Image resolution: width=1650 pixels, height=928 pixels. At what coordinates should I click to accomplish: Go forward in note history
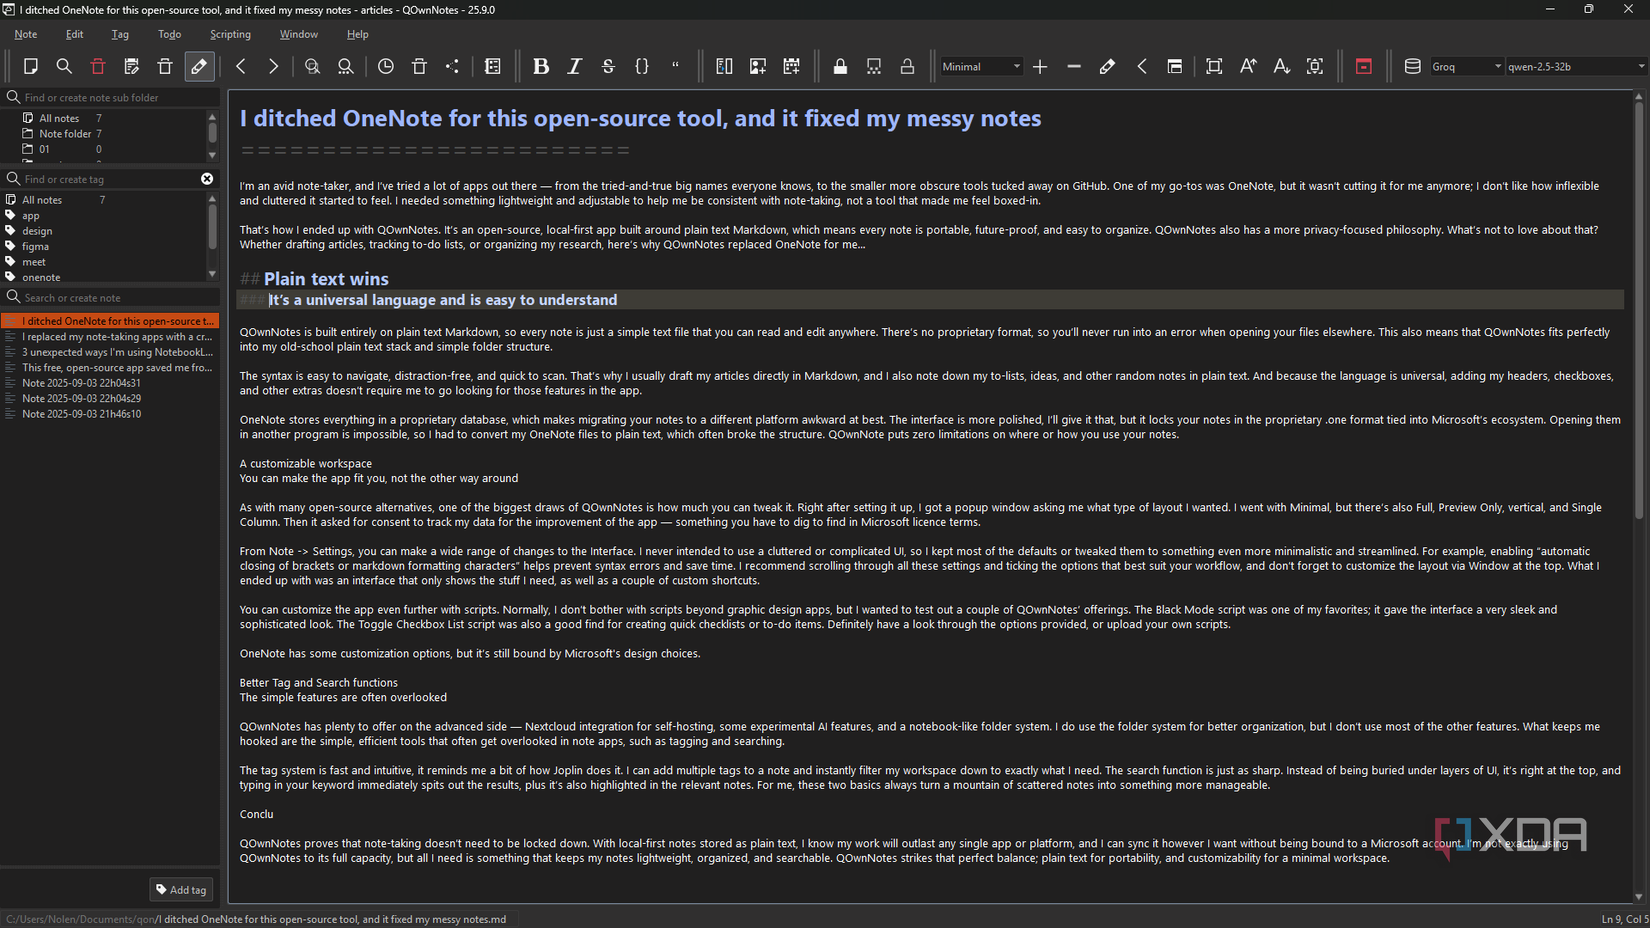pyautogui.click(x=273, y=66)
